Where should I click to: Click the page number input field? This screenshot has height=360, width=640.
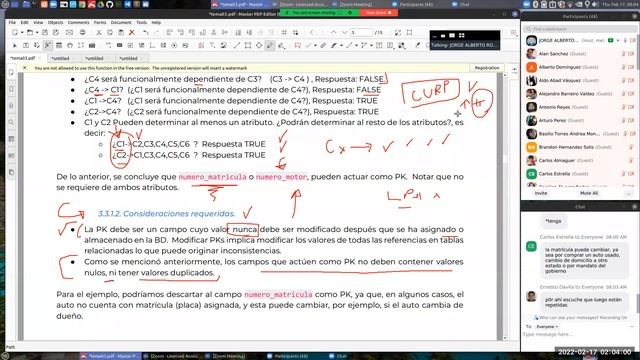[362, 33]
